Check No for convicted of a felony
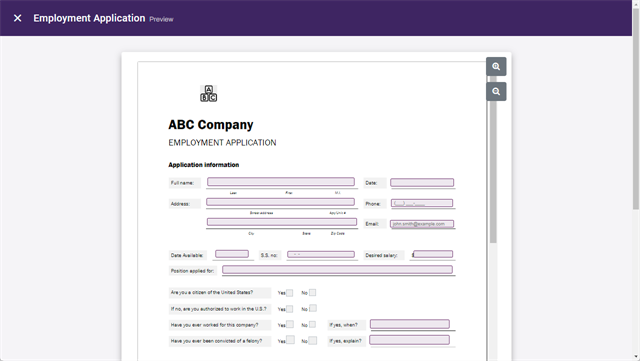This screenshot has width=640, height=361. (x=313, y=341)
